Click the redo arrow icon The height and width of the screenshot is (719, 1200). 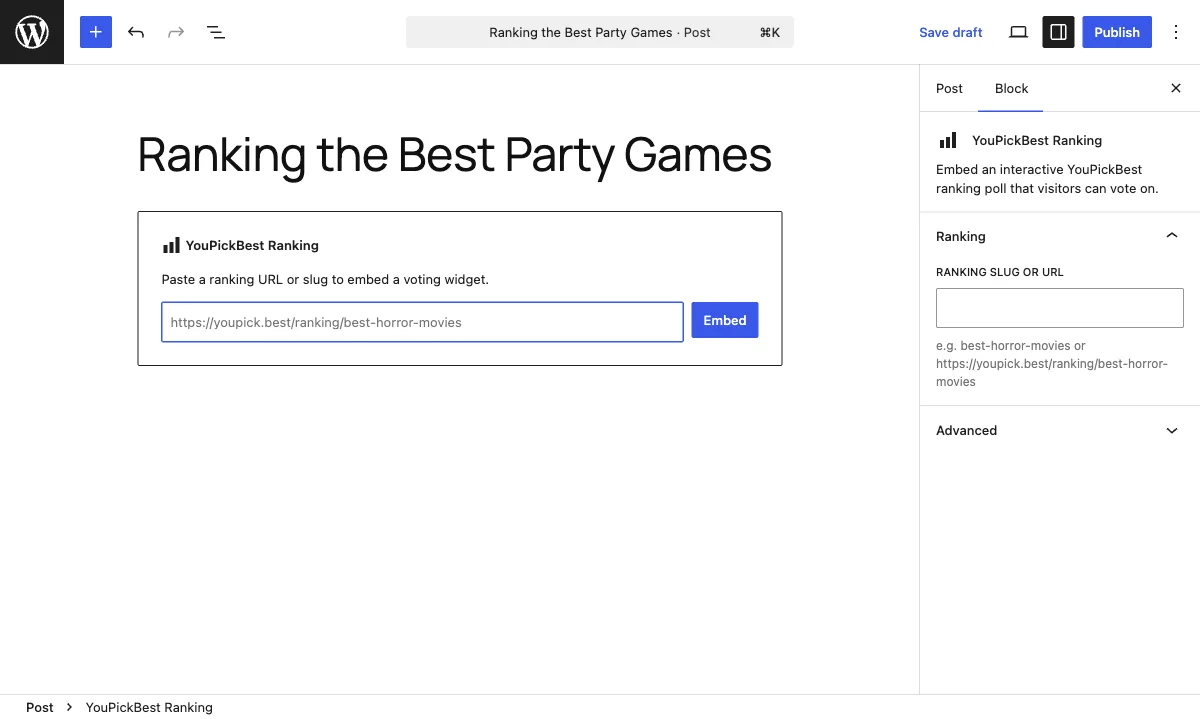176,32
